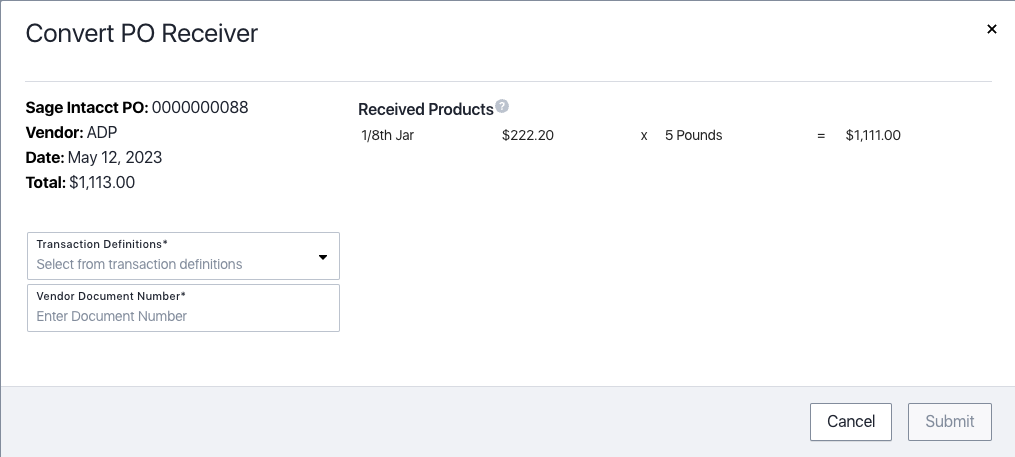Open the Transaction Definitions dropdown
The height and width of the screenshot is (457, 1015).
(x=183, y=256)
